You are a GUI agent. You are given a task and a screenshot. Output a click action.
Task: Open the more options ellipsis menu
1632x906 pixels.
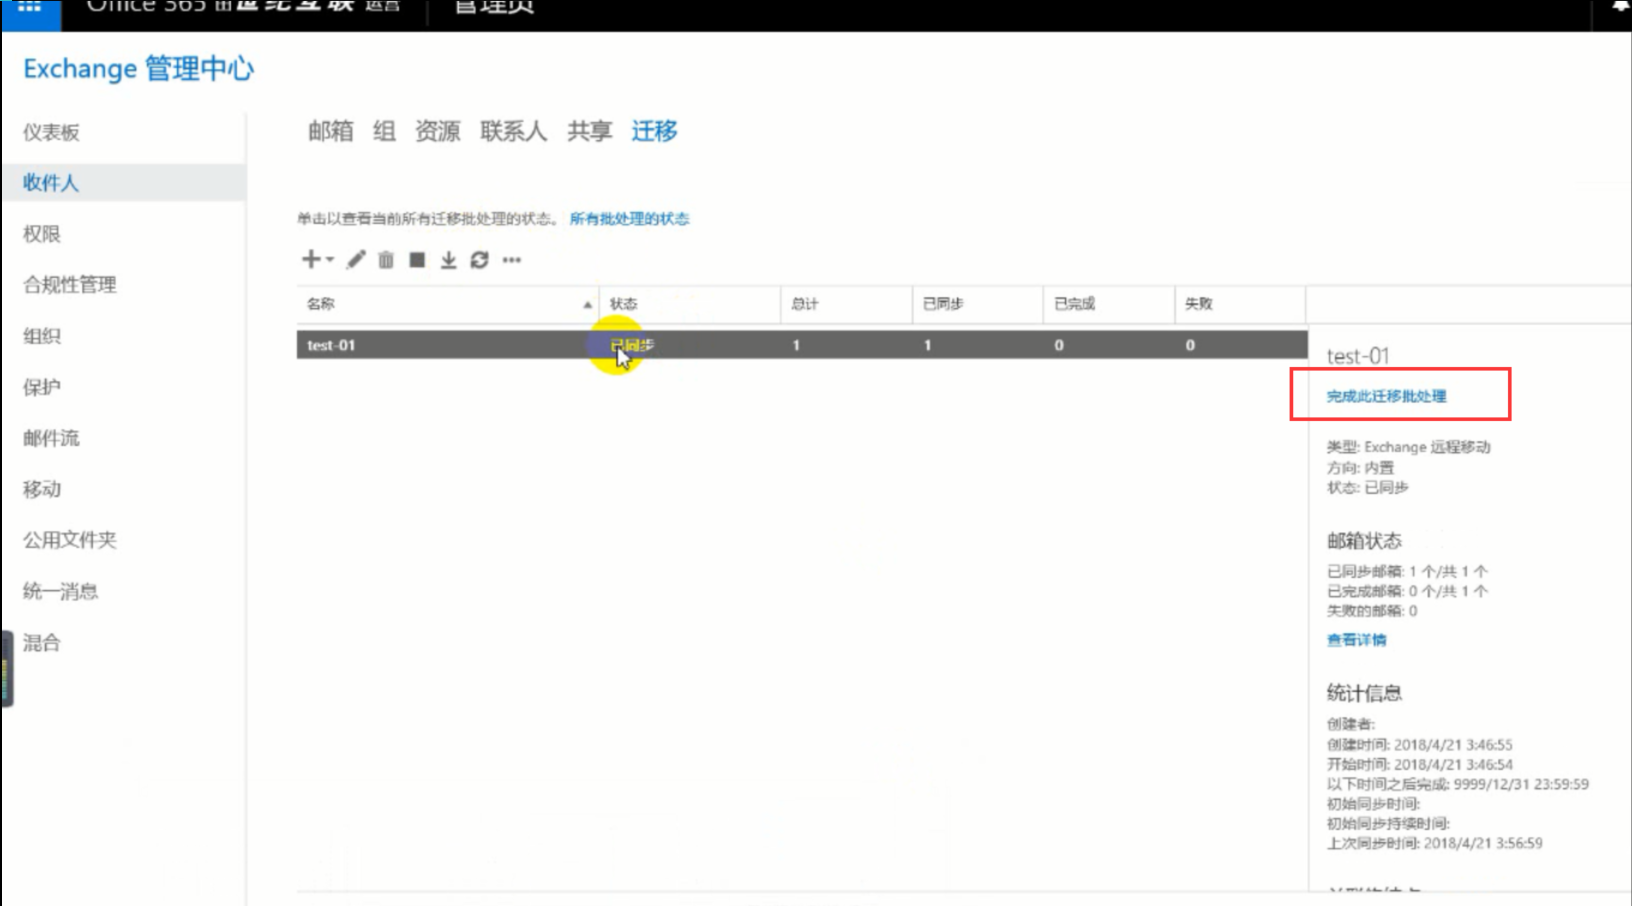[x=512, y=260]
